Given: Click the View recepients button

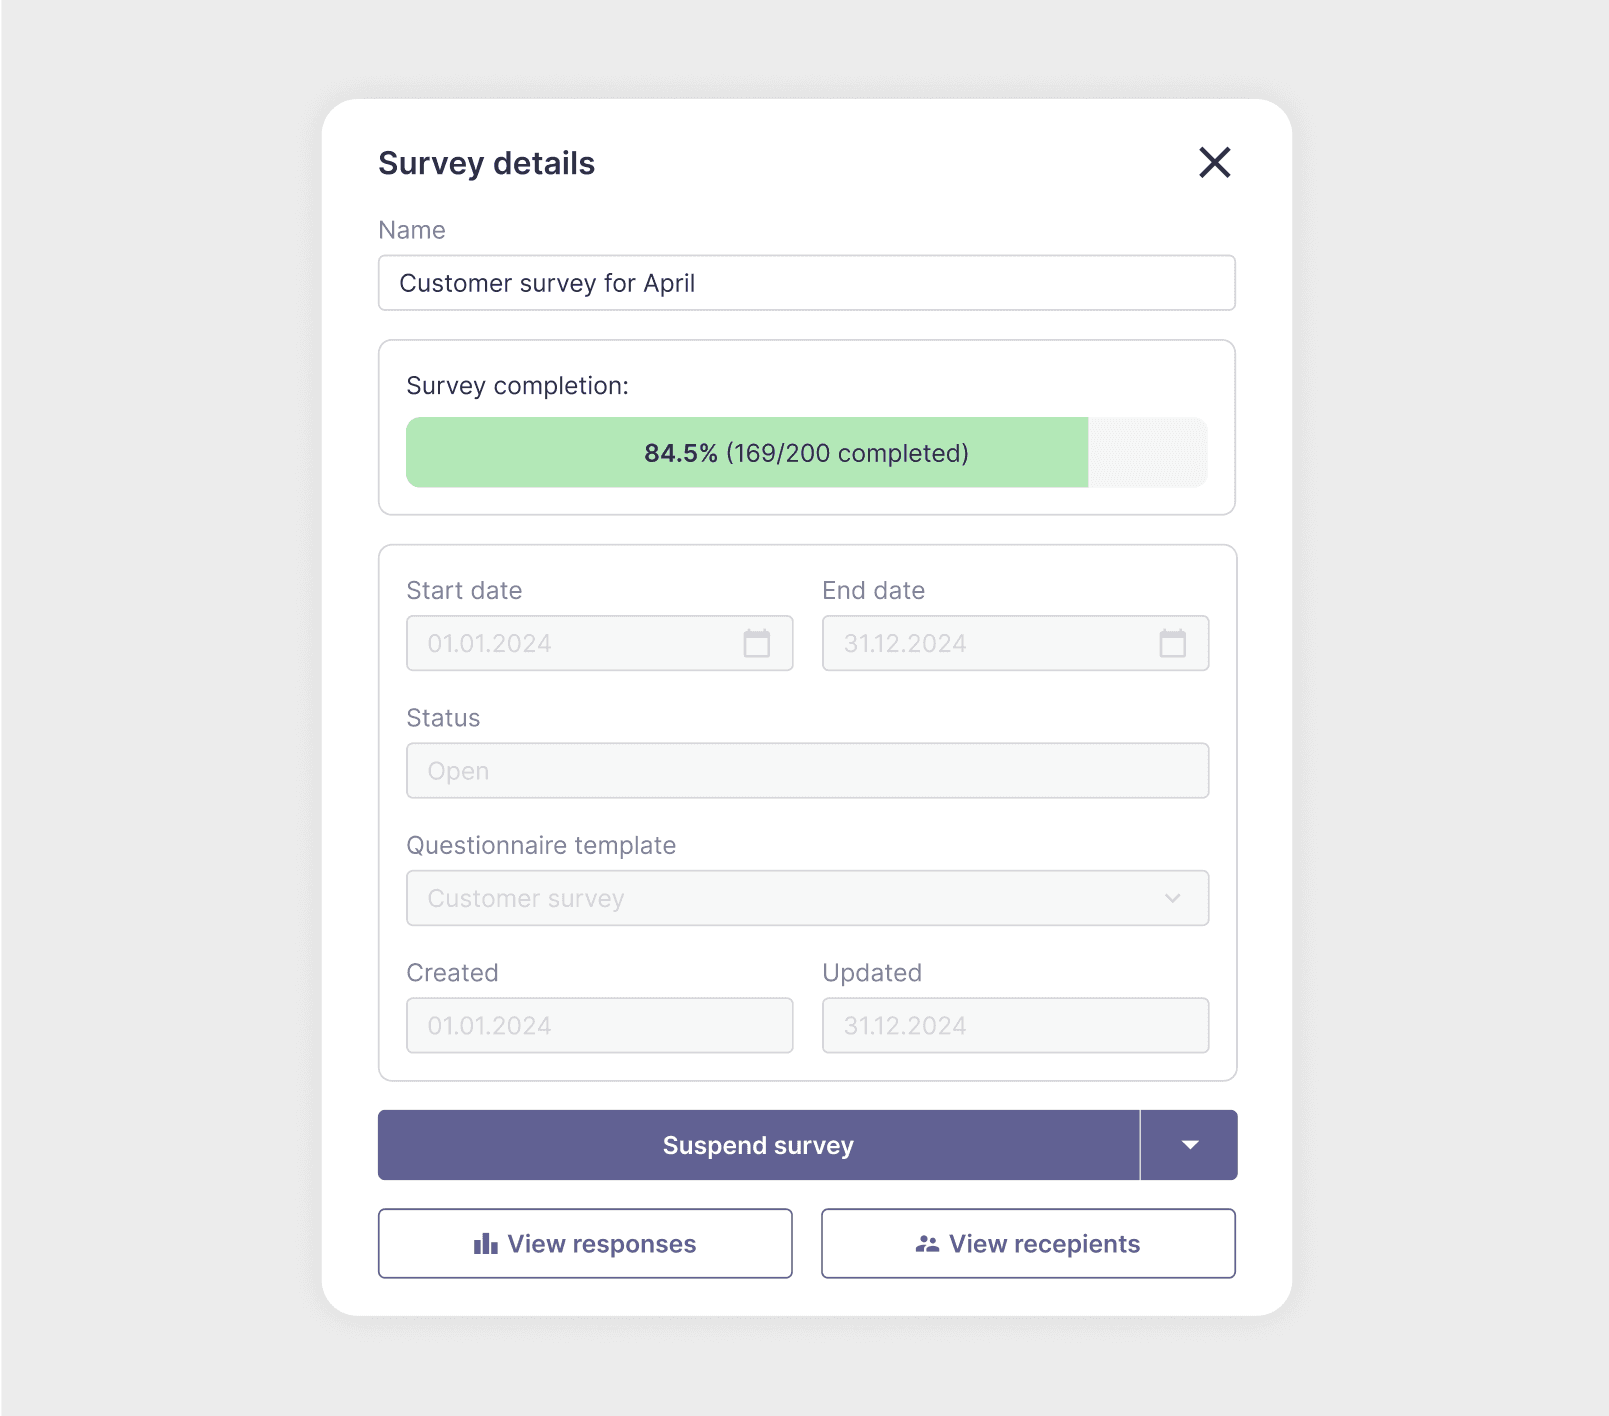Looking at the screenshot, I should click(1028, 1243).
